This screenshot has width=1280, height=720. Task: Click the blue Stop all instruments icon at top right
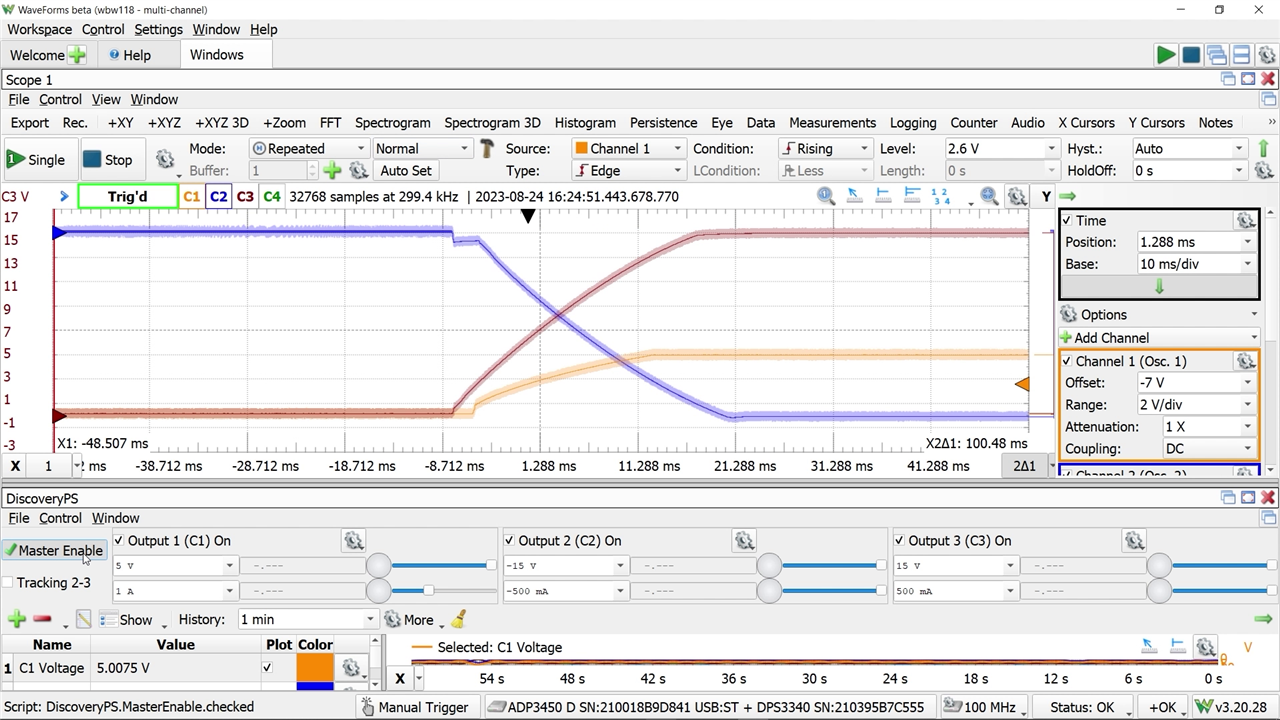point(1191,55)
